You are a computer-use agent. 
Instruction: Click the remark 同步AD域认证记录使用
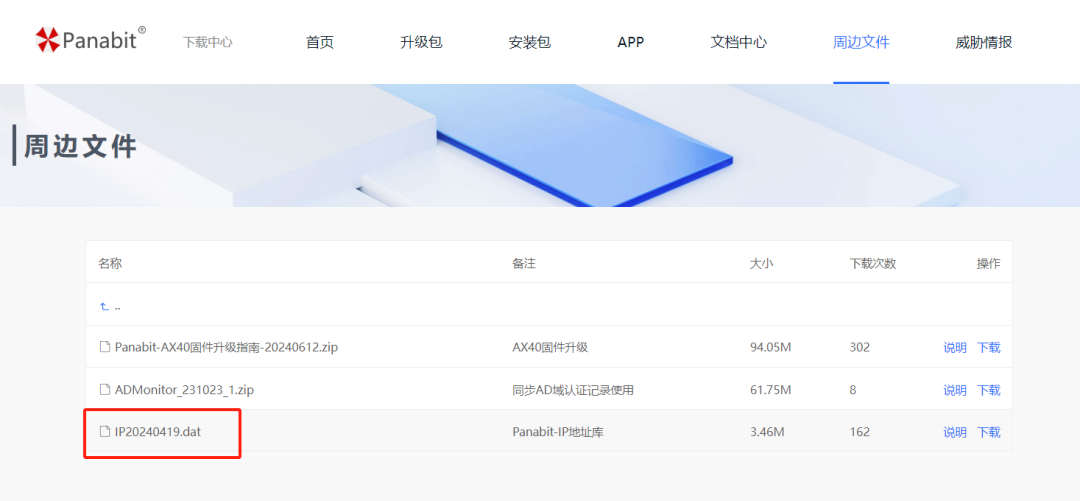pos(573,390)
